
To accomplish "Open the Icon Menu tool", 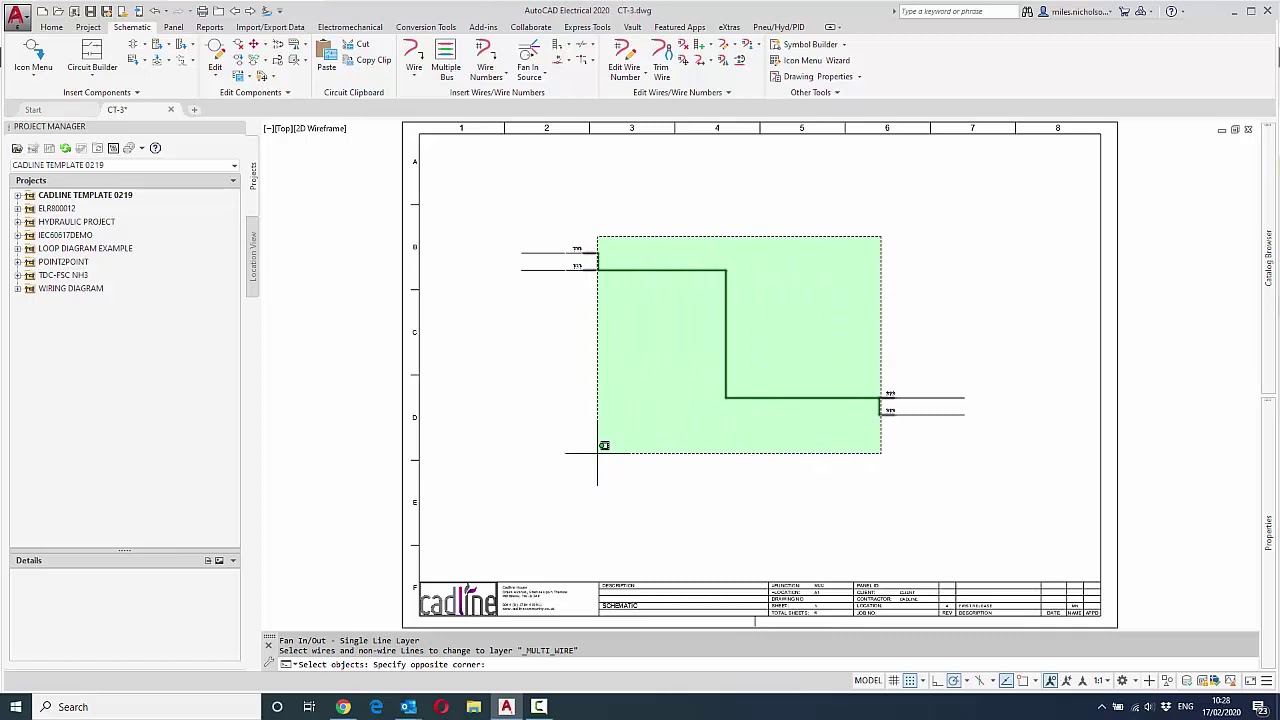I will 33,56.
